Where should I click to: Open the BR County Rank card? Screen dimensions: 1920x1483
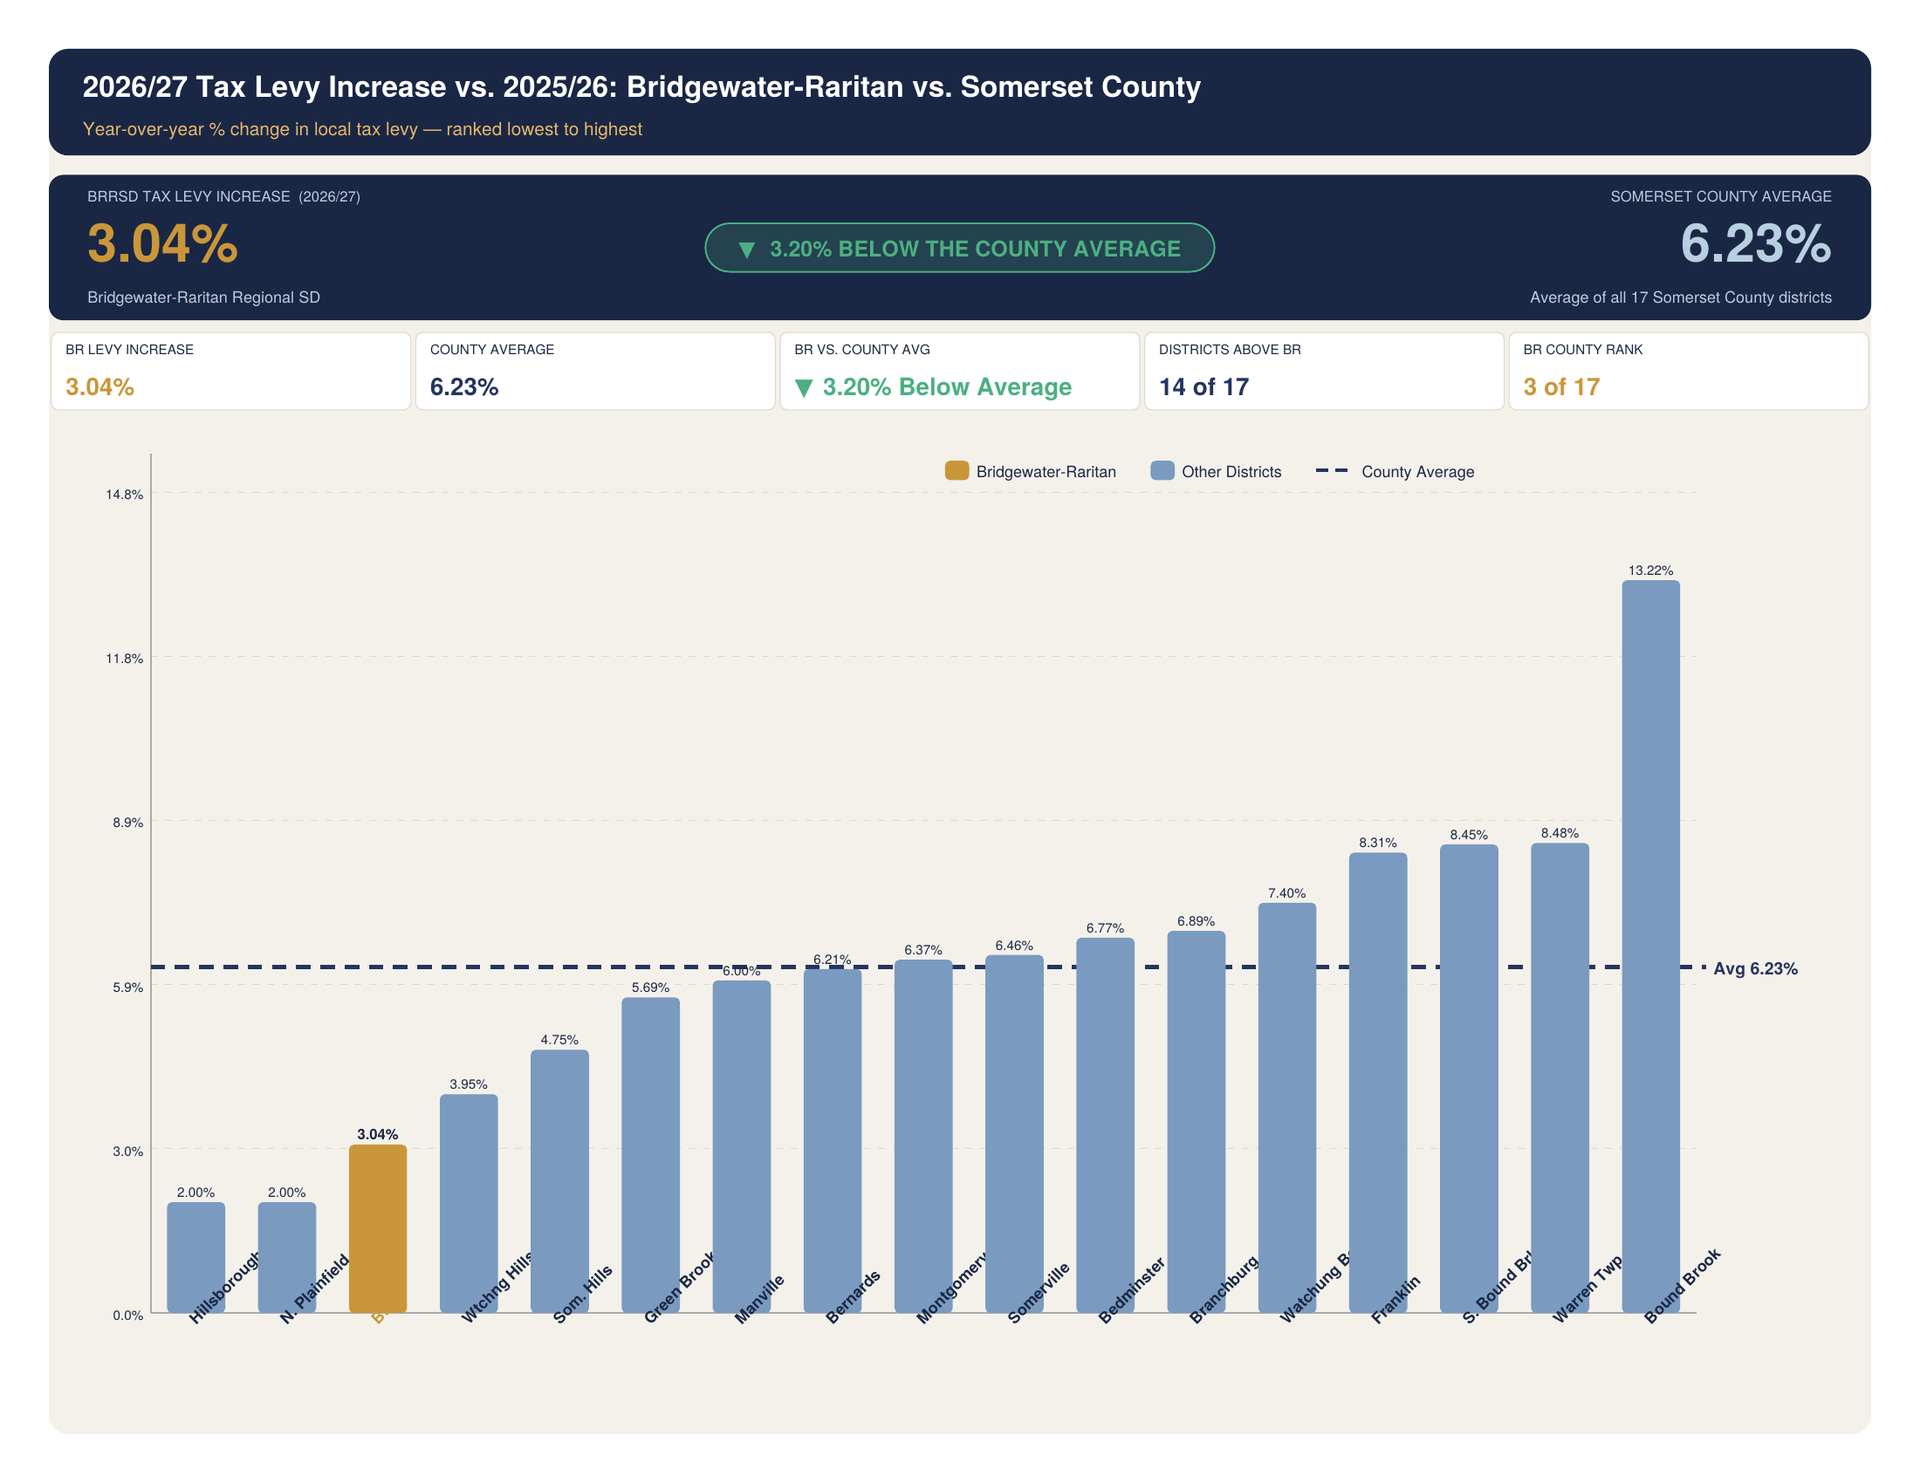click(x=1687, y=371)
